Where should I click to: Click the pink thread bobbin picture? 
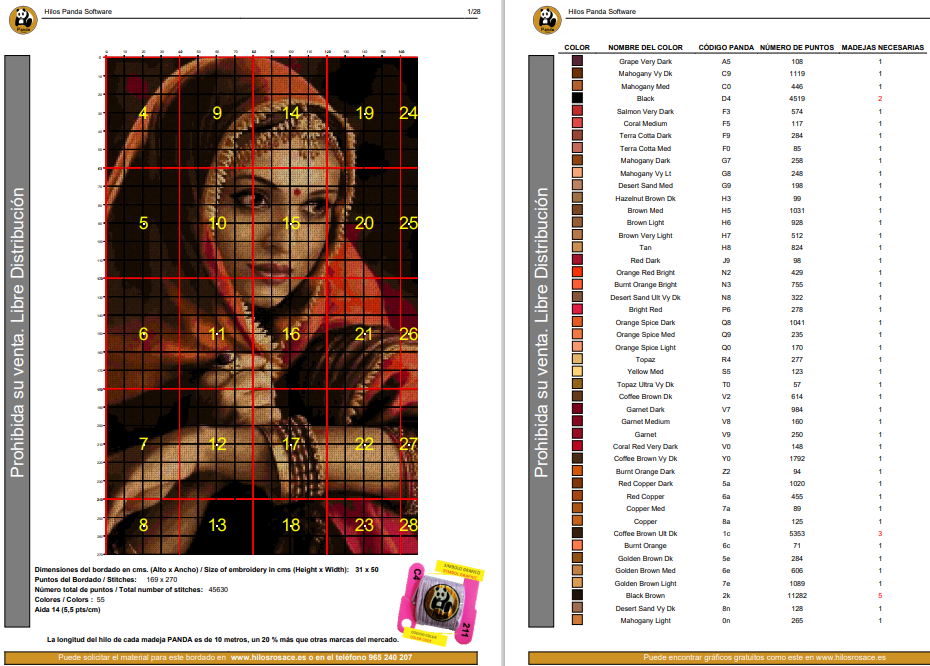click(440, 603)
